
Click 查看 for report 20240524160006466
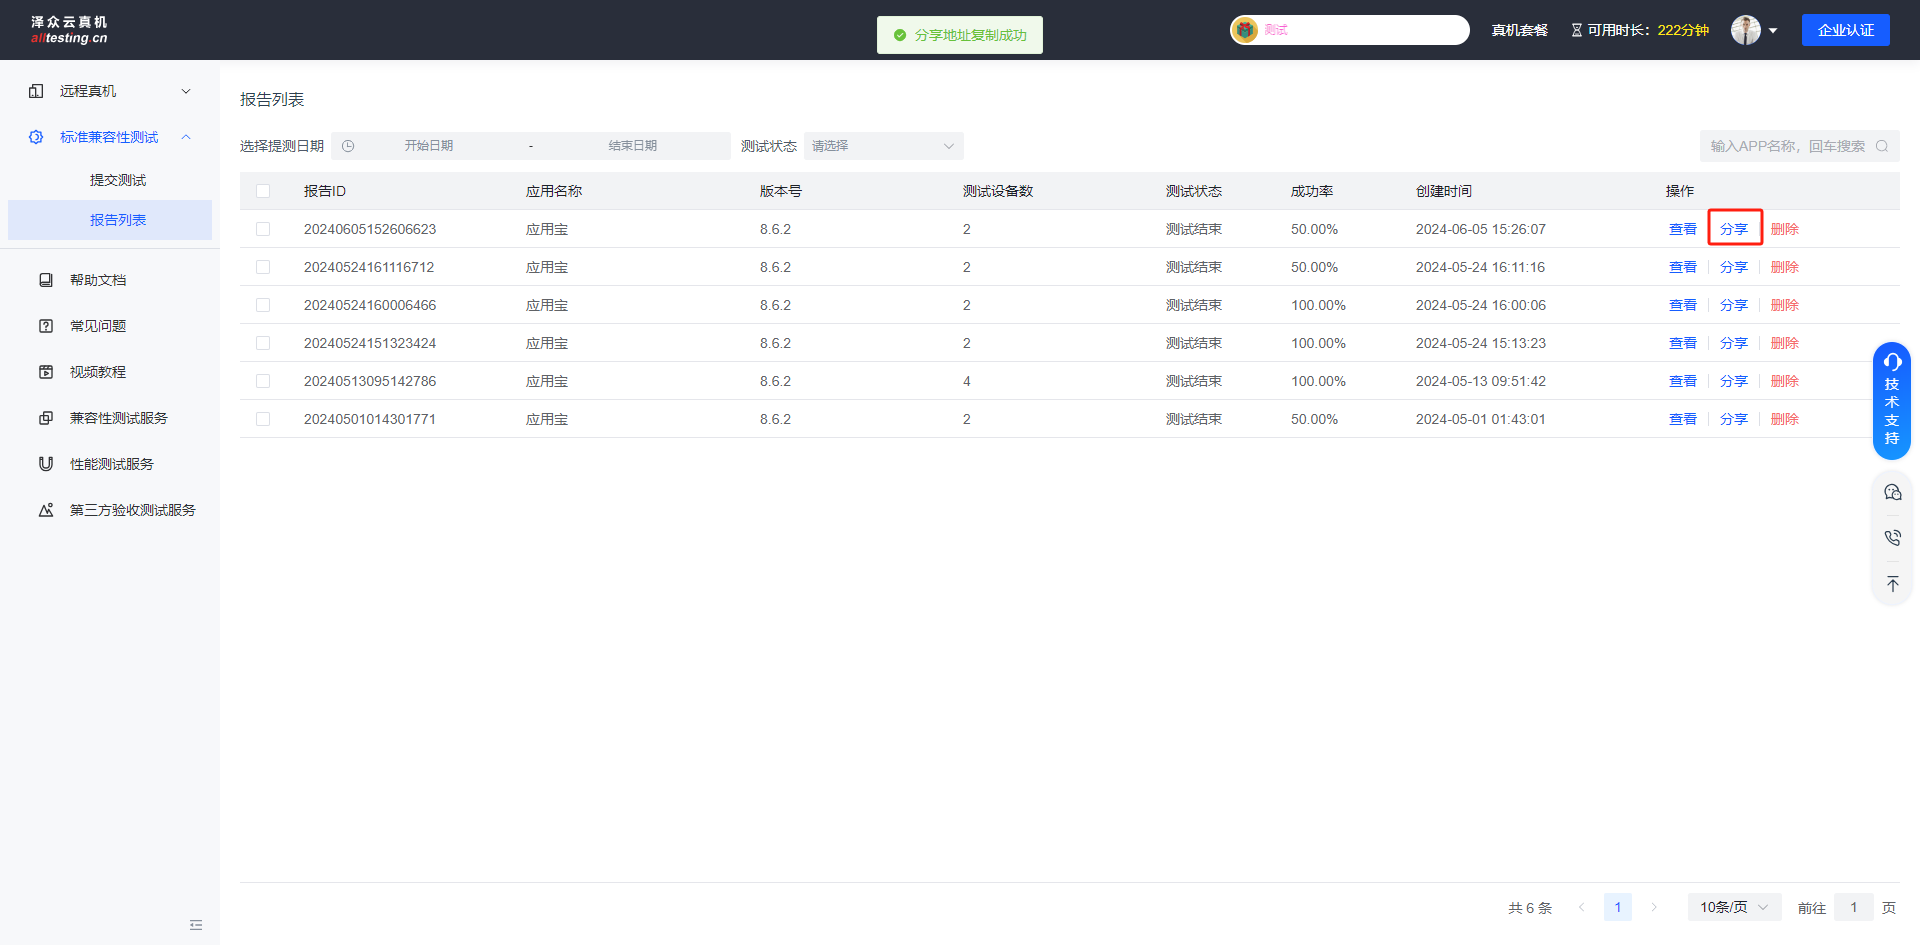1682,305
